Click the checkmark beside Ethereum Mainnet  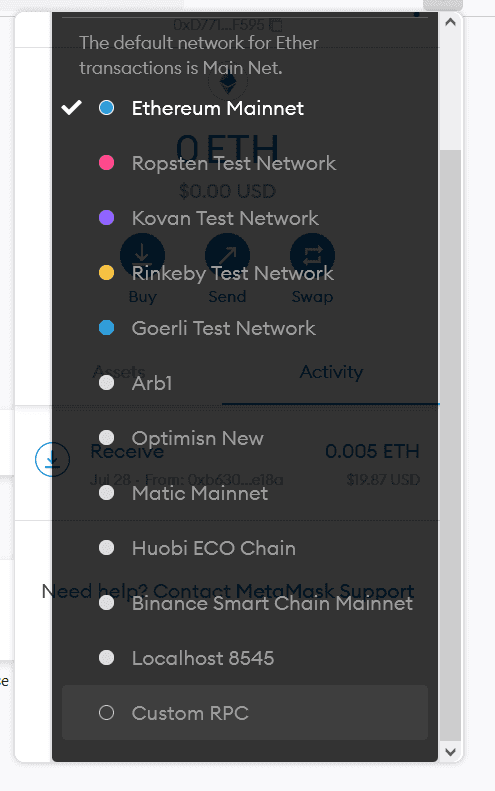[72, 107]
